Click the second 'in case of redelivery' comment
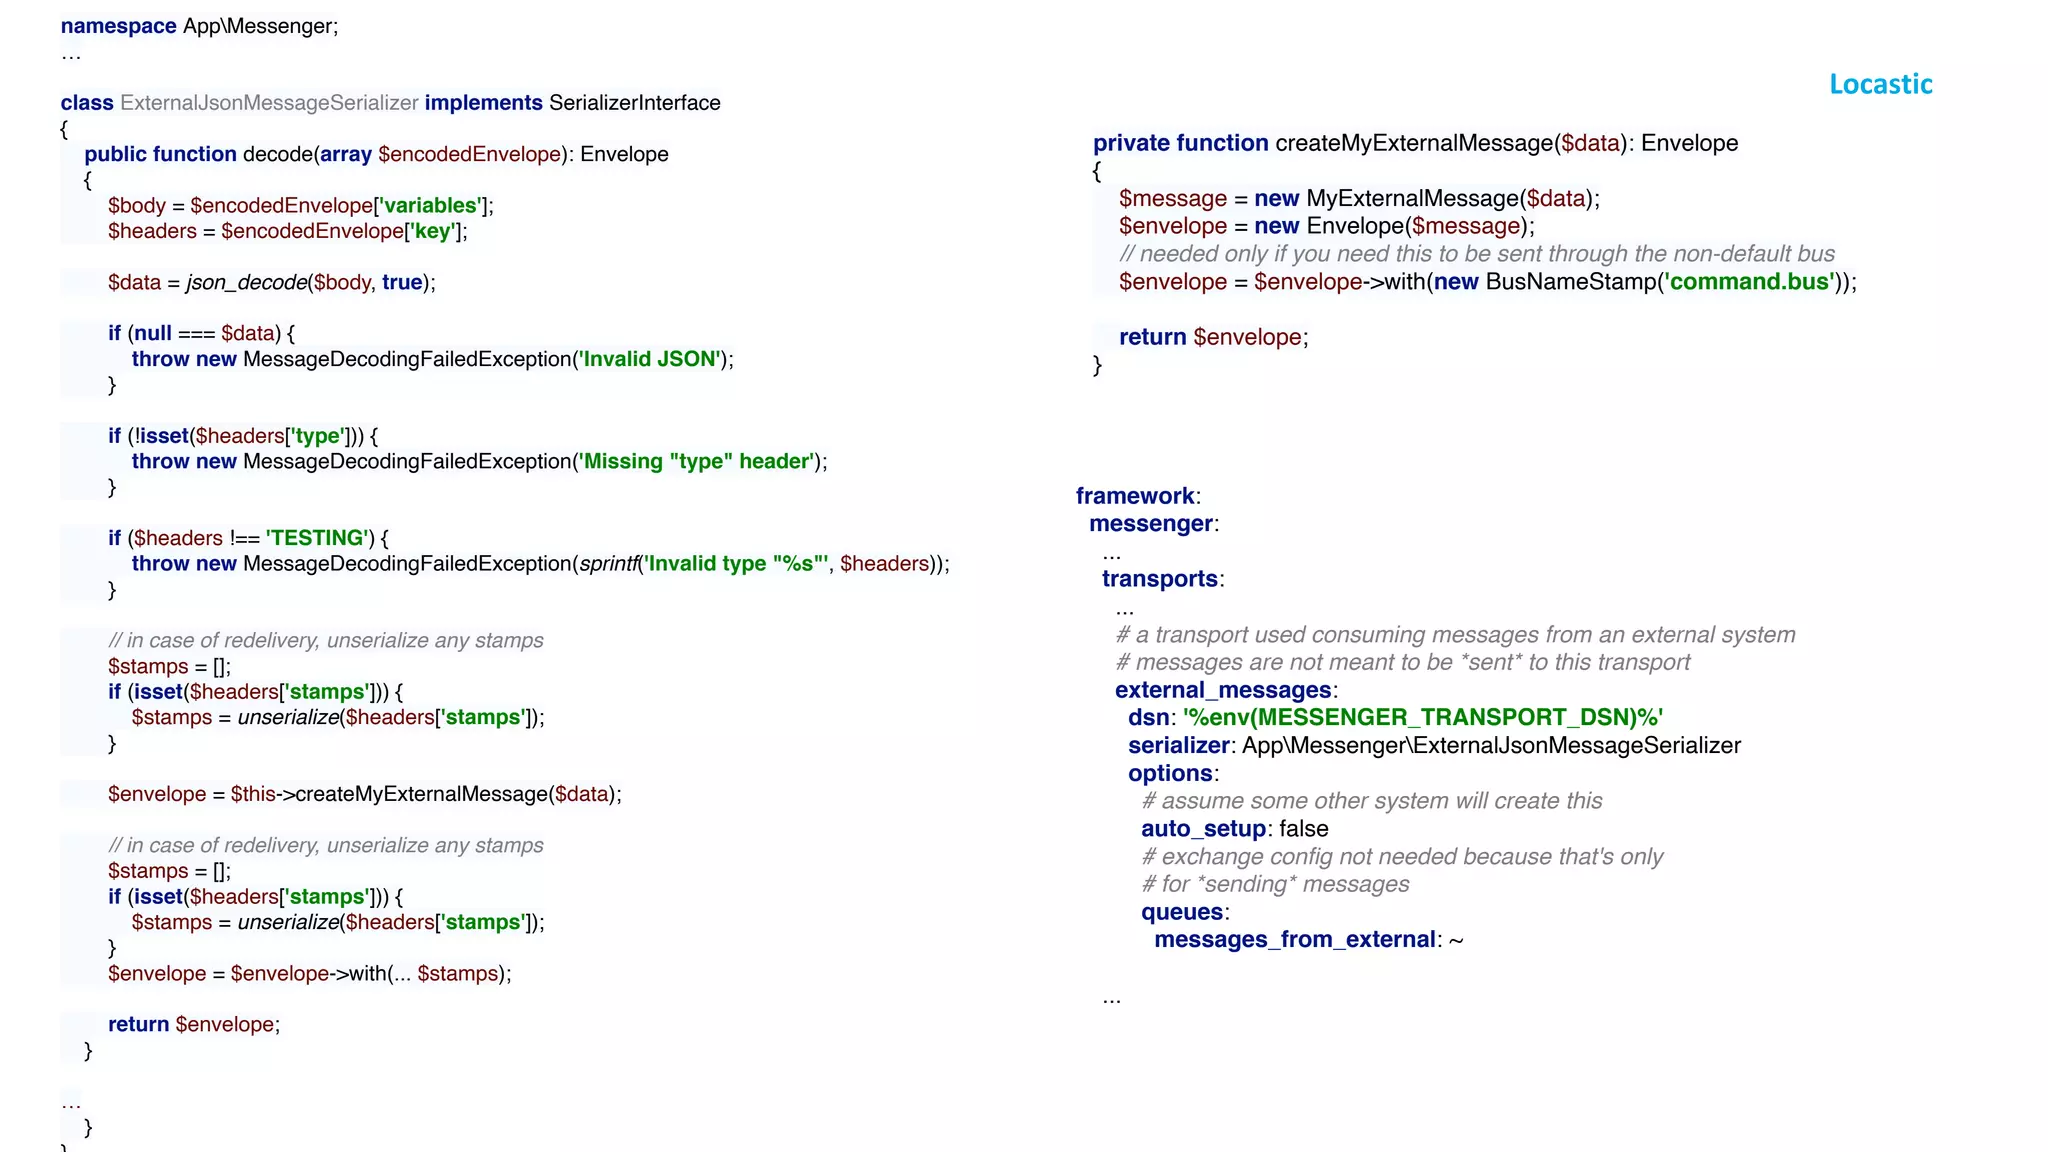 (326, 845)
